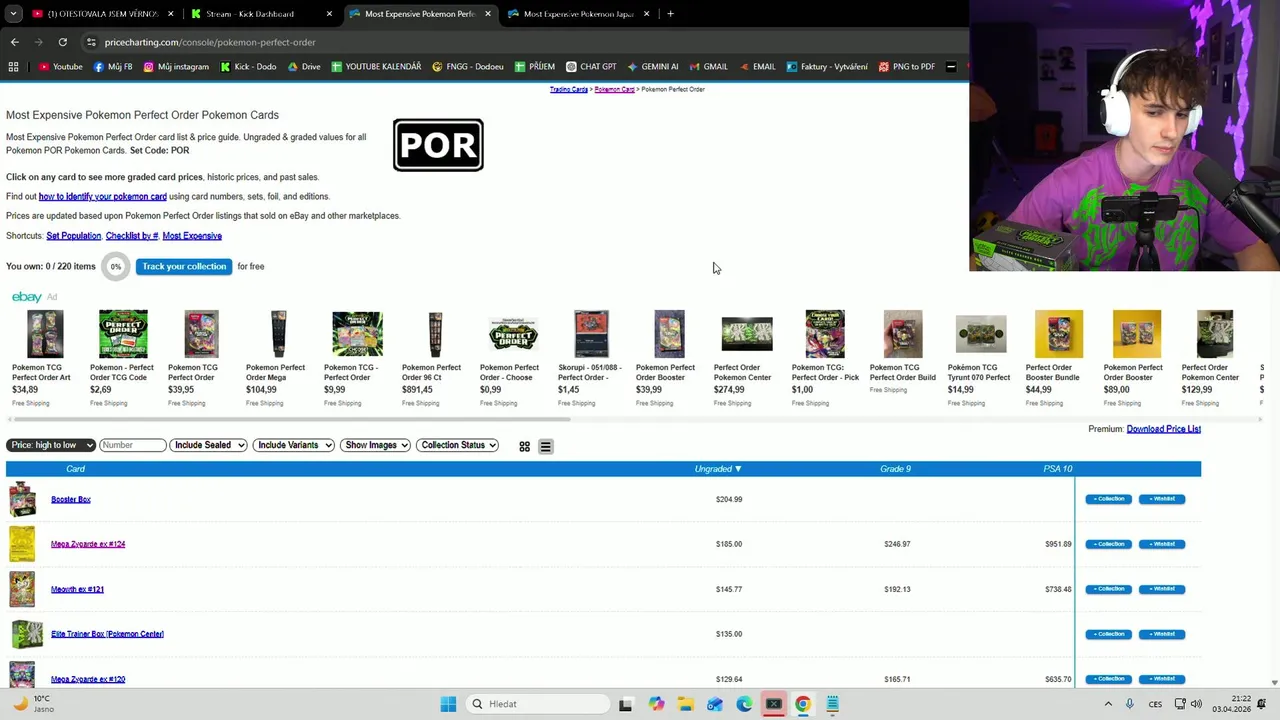Open the GEMINI AI bookmark
Viewport: 1280px width, 720px height.
pos(653,67)
